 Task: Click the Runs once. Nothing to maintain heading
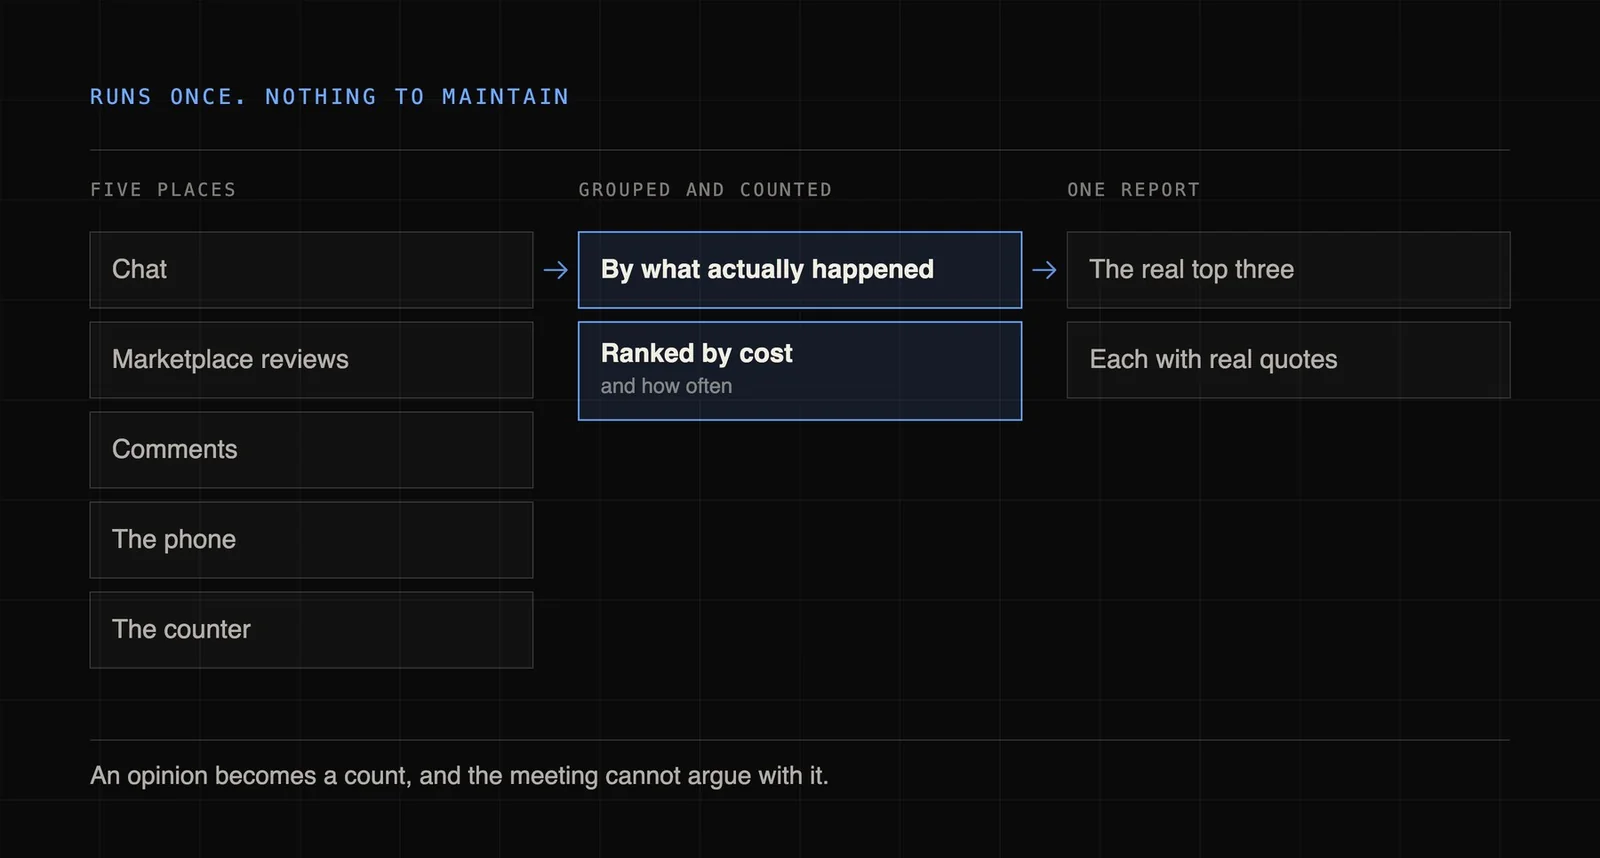[329, 97]
